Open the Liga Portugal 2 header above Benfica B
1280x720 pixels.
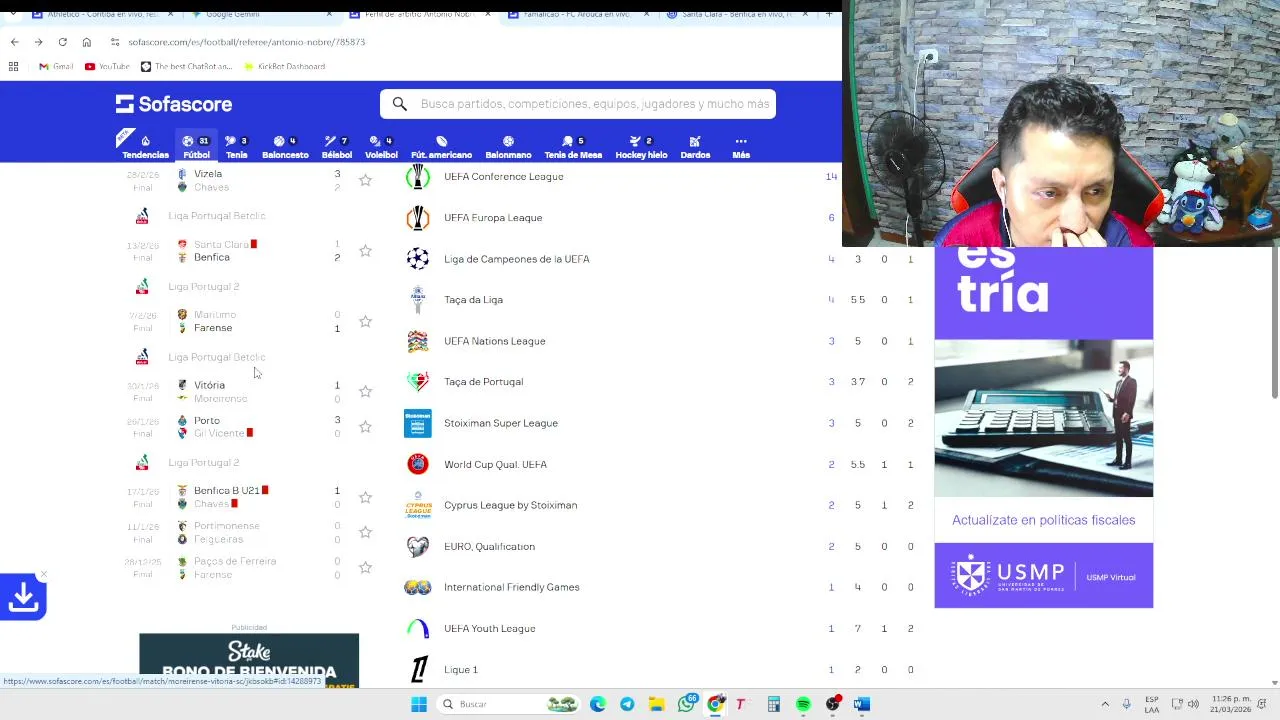pyautogui.click(x=203, y=463)
